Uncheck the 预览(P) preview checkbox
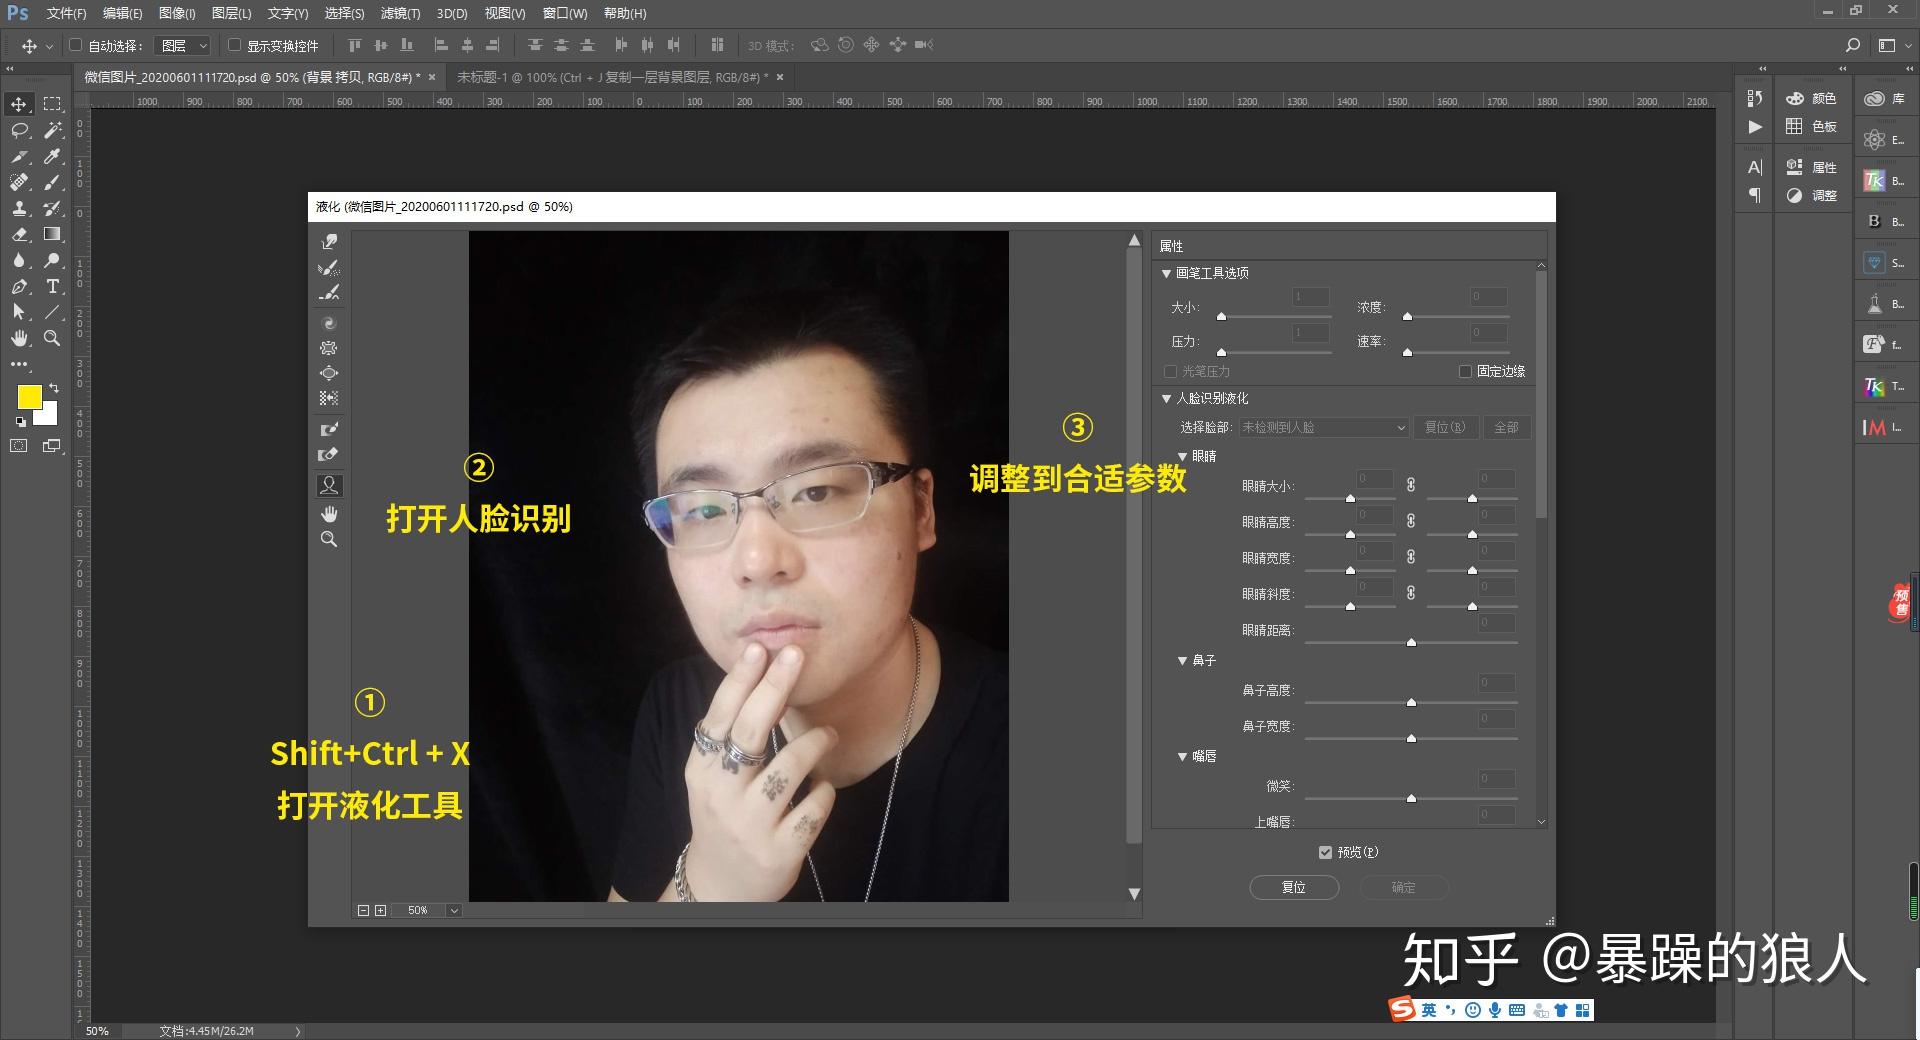1920x1040 pixels. pos(1324,852)
